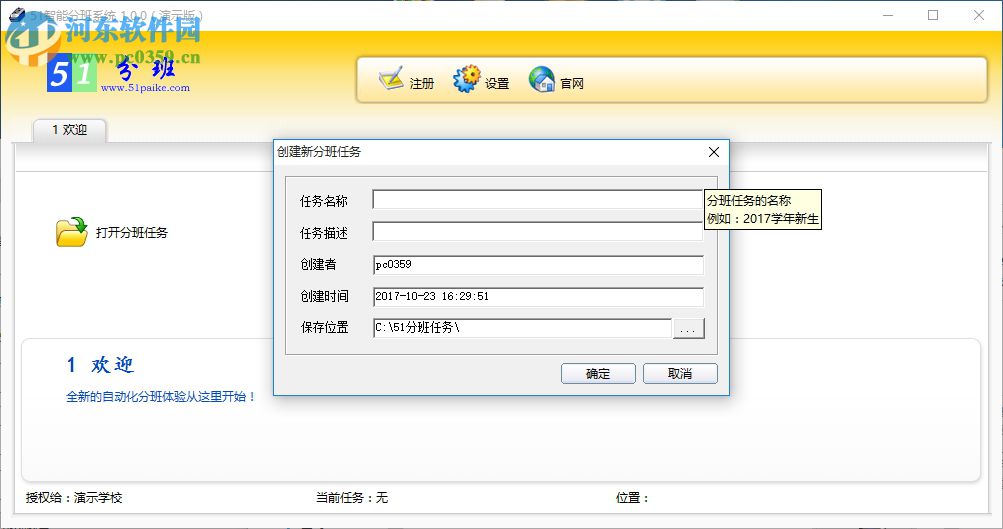Click the www.51paike.com link
Screen dimensions: 1003x529
click(x=145, y=88)
